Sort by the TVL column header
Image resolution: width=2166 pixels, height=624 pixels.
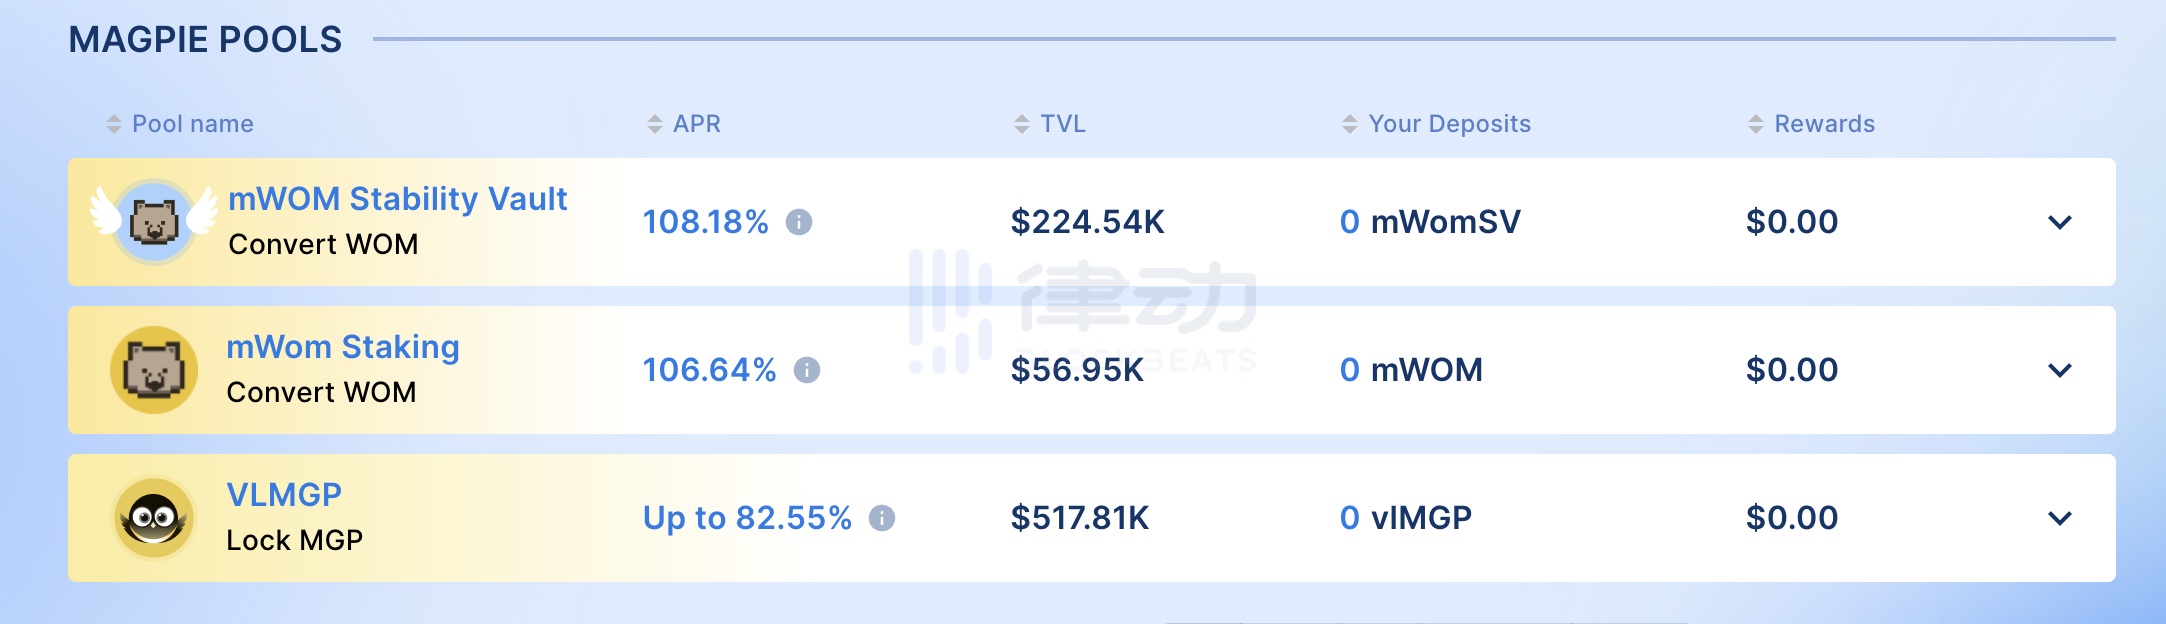(1062, 124)
